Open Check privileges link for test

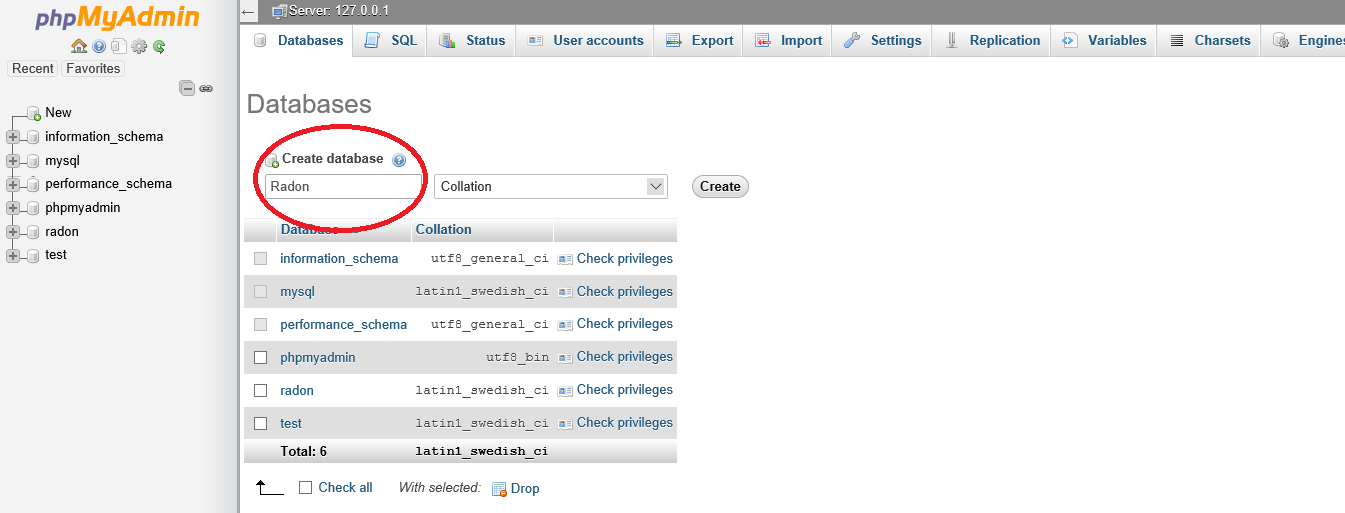click(x=624, y=423)
